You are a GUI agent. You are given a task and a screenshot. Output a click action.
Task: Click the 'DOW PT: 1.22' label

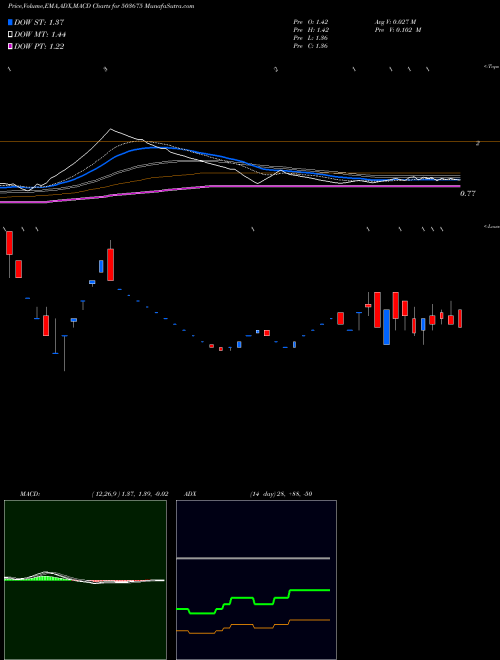(39, 47)
